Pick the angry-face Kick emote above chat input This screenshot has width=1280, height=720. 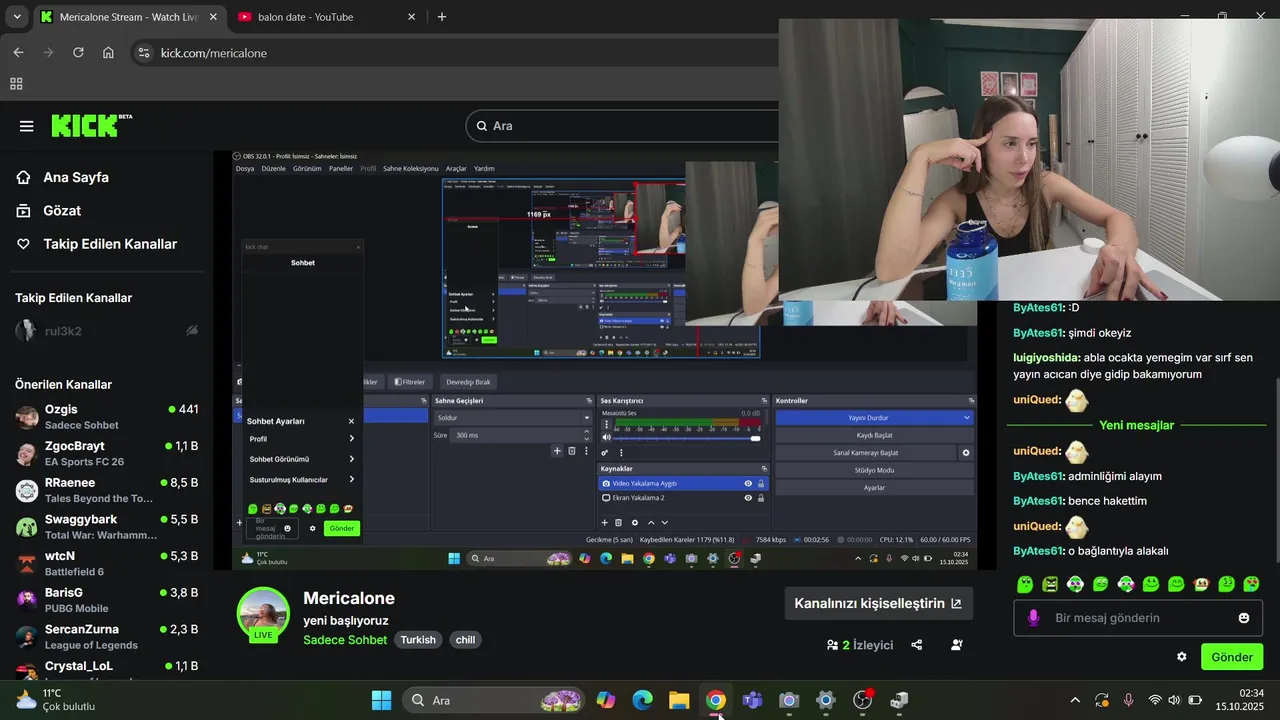[1050, 584]
